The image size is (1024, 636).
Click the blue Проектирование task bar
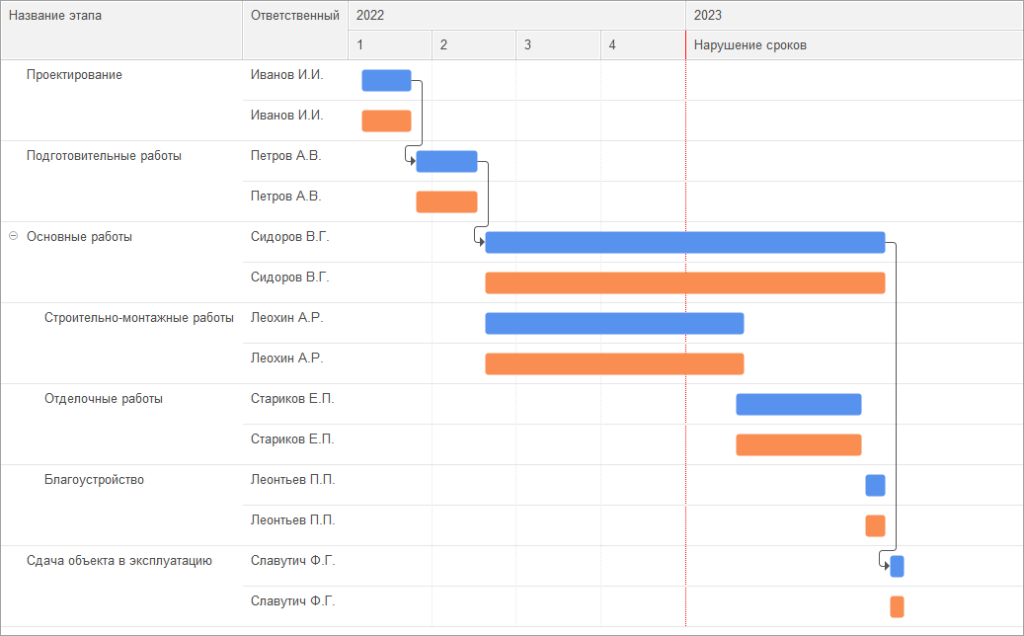pyautogui.click(x=386, y=81)
